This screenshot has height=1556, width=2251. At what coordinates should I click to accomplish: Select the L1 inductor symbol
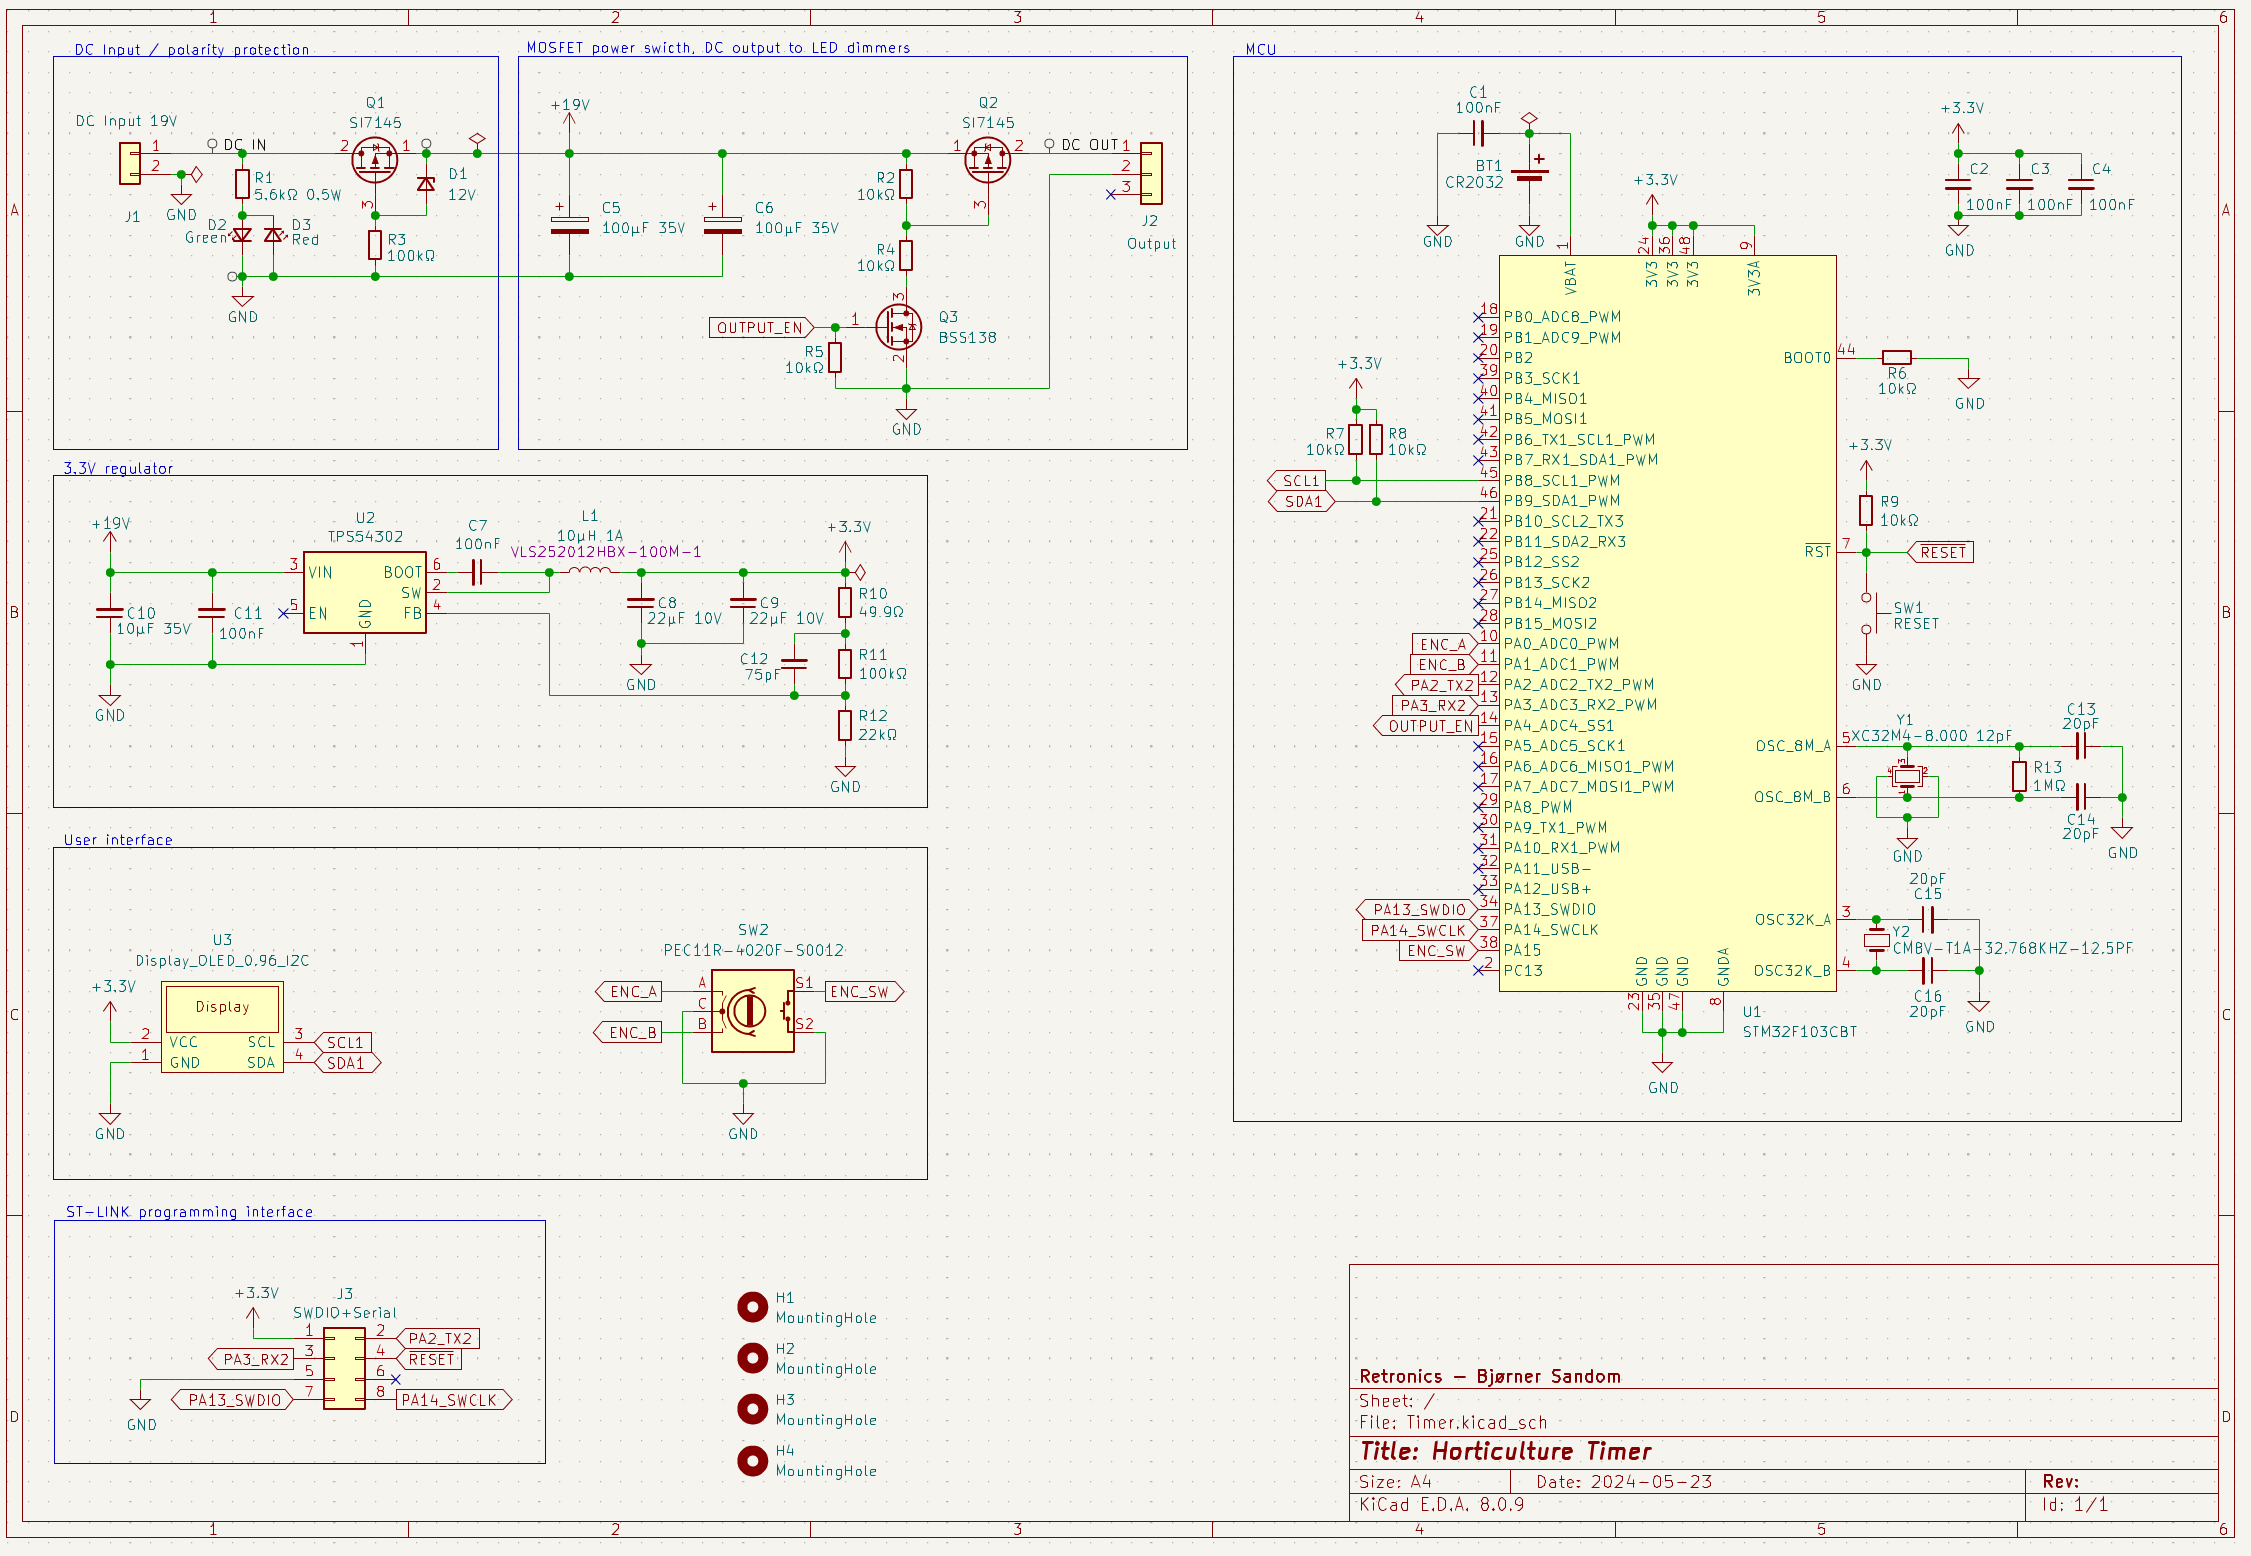pyautogui.click(x=590, y=571)
